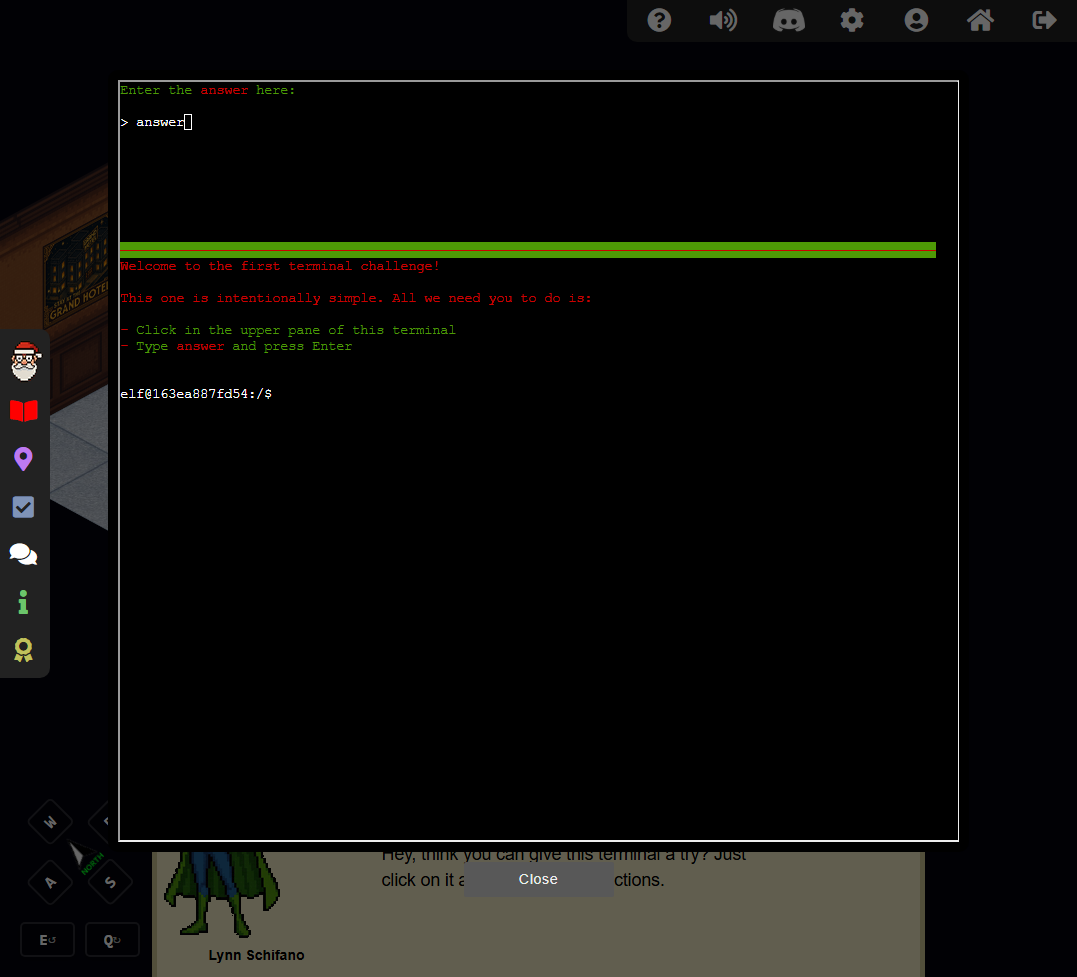Open the red book story icon

[x=24, y=410]
